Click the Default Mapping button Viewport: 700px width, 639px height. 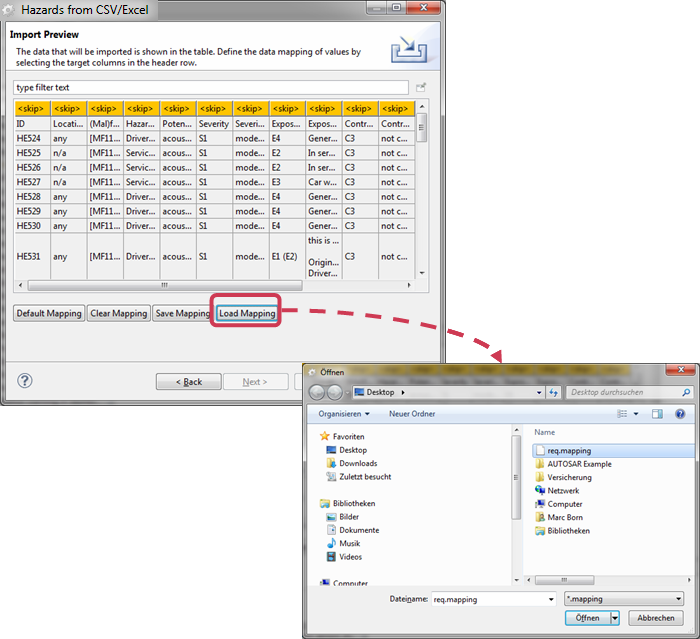(x=49, y=313)
